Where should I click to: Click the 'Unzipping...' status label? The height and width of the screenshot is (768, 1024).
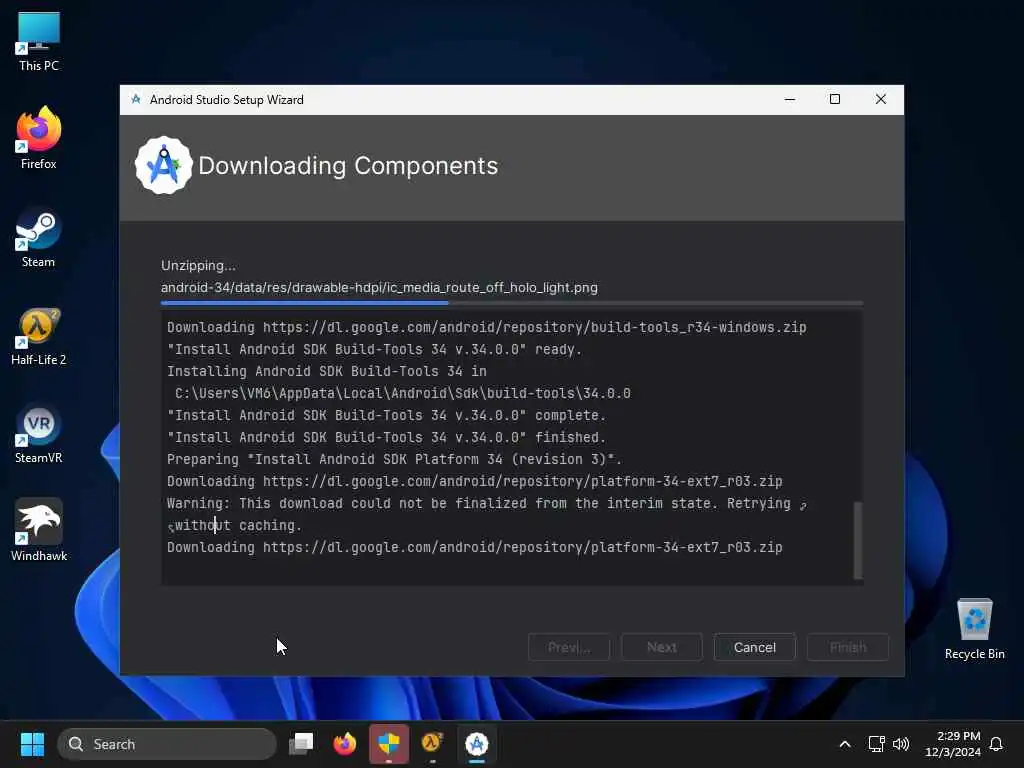[199, 265]
